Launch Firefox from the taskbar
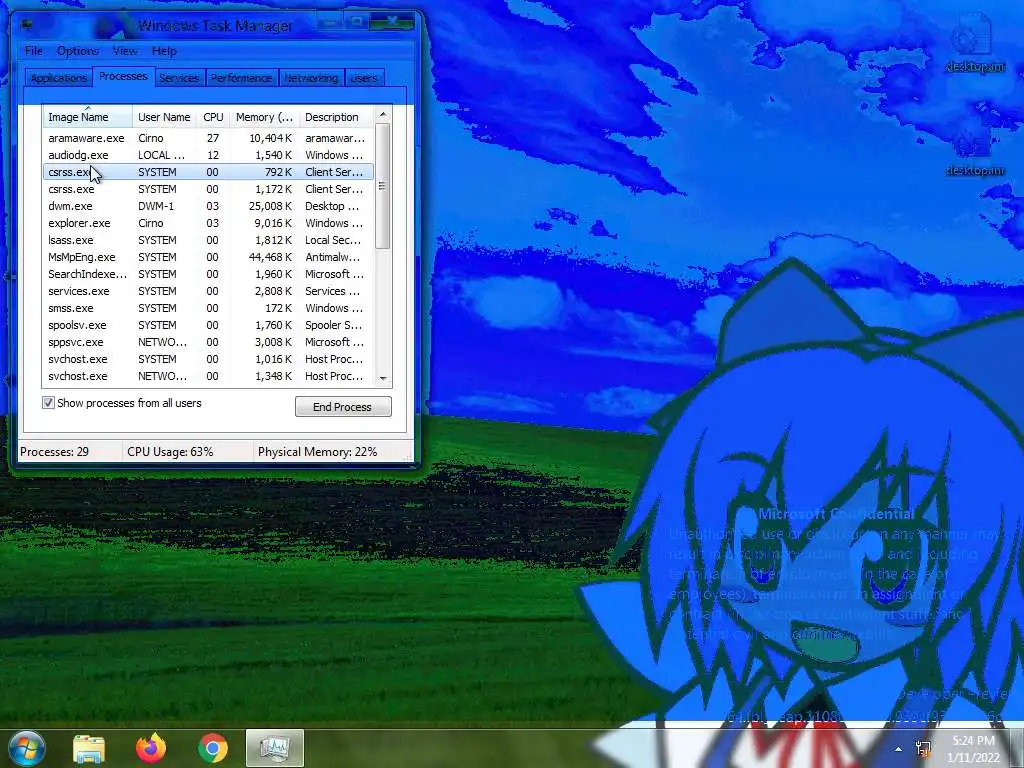This screenshot has height=768, width=1024. coord(151,748)
